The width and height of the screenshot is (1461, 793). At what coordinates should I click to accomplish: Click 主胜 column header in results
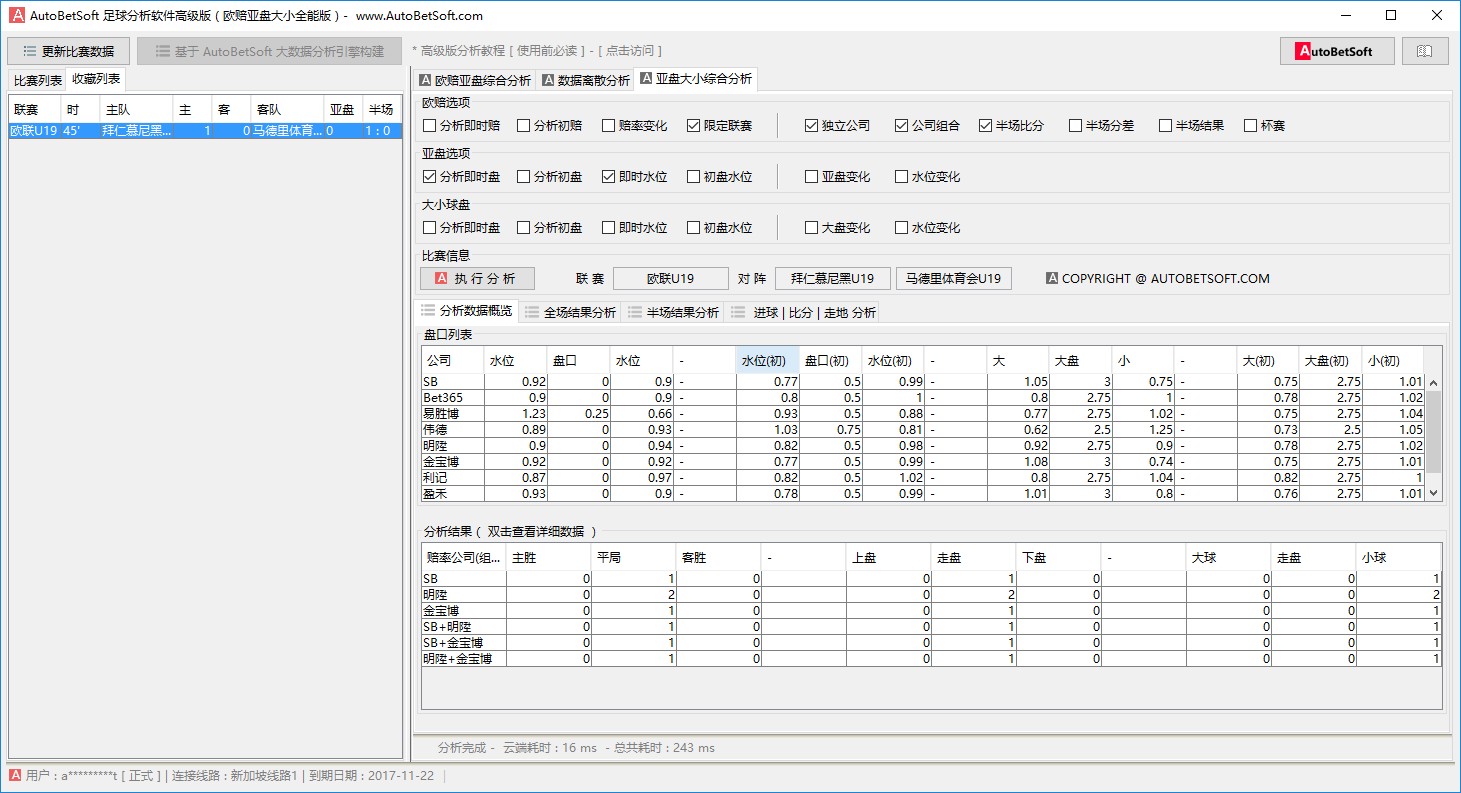(549, 557)
